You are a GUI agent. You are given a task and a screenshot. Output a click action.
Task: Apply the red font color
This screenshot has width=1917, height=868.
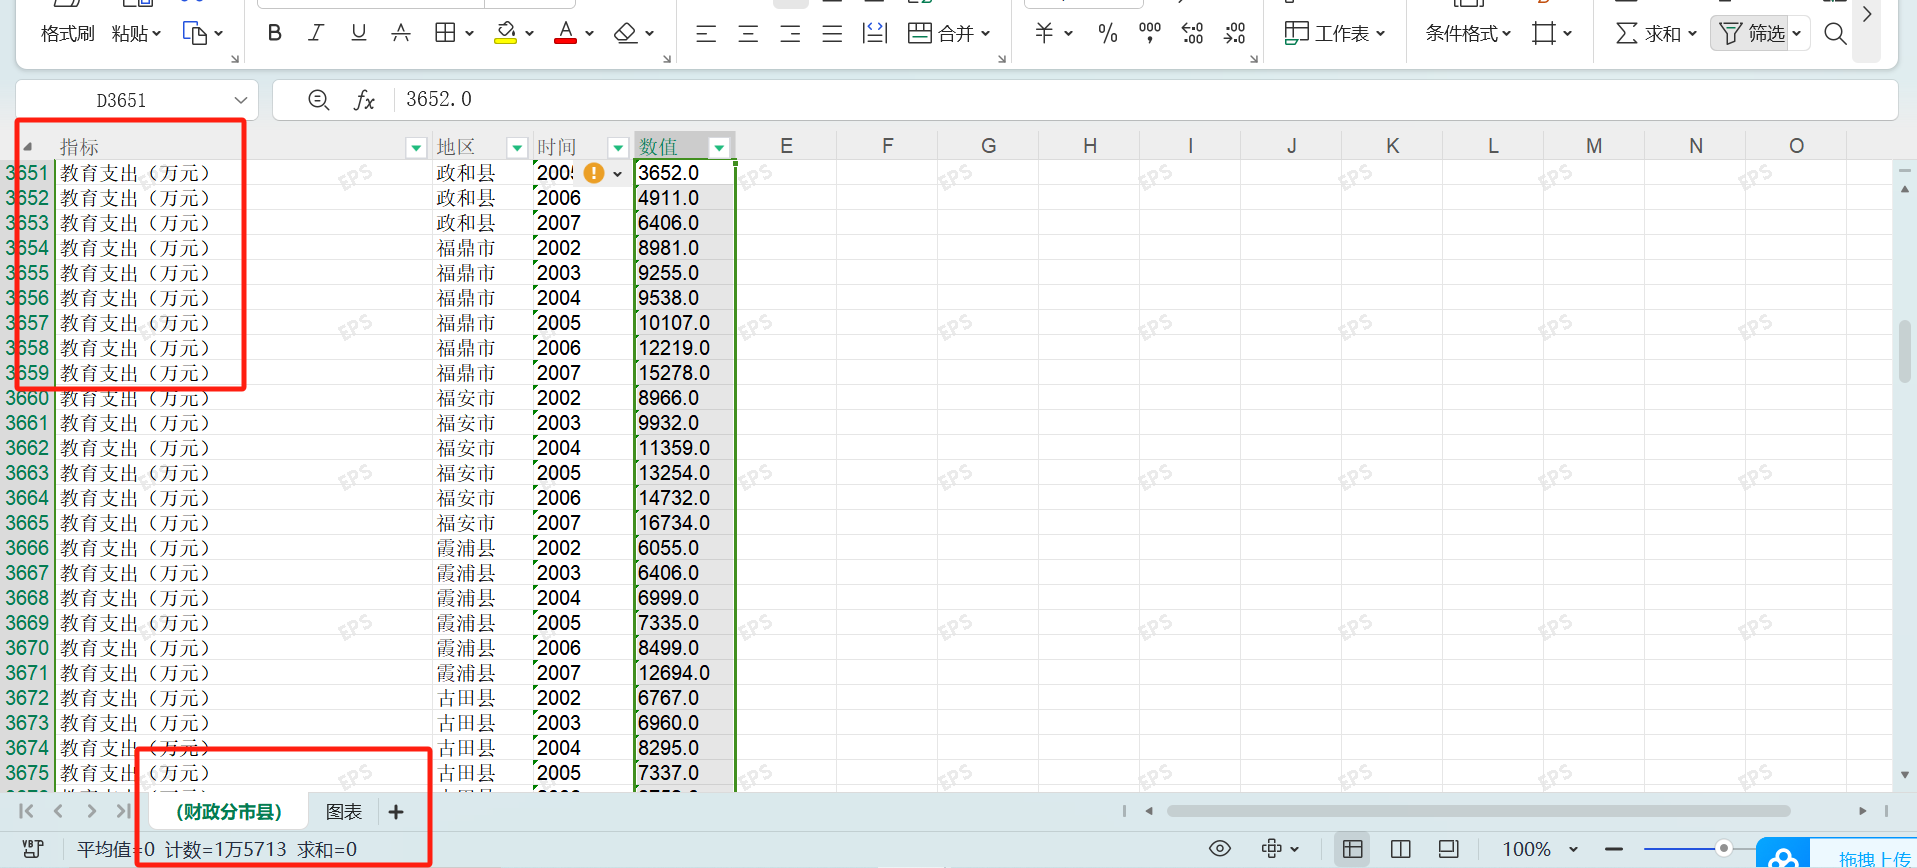(x=566, y=33)
